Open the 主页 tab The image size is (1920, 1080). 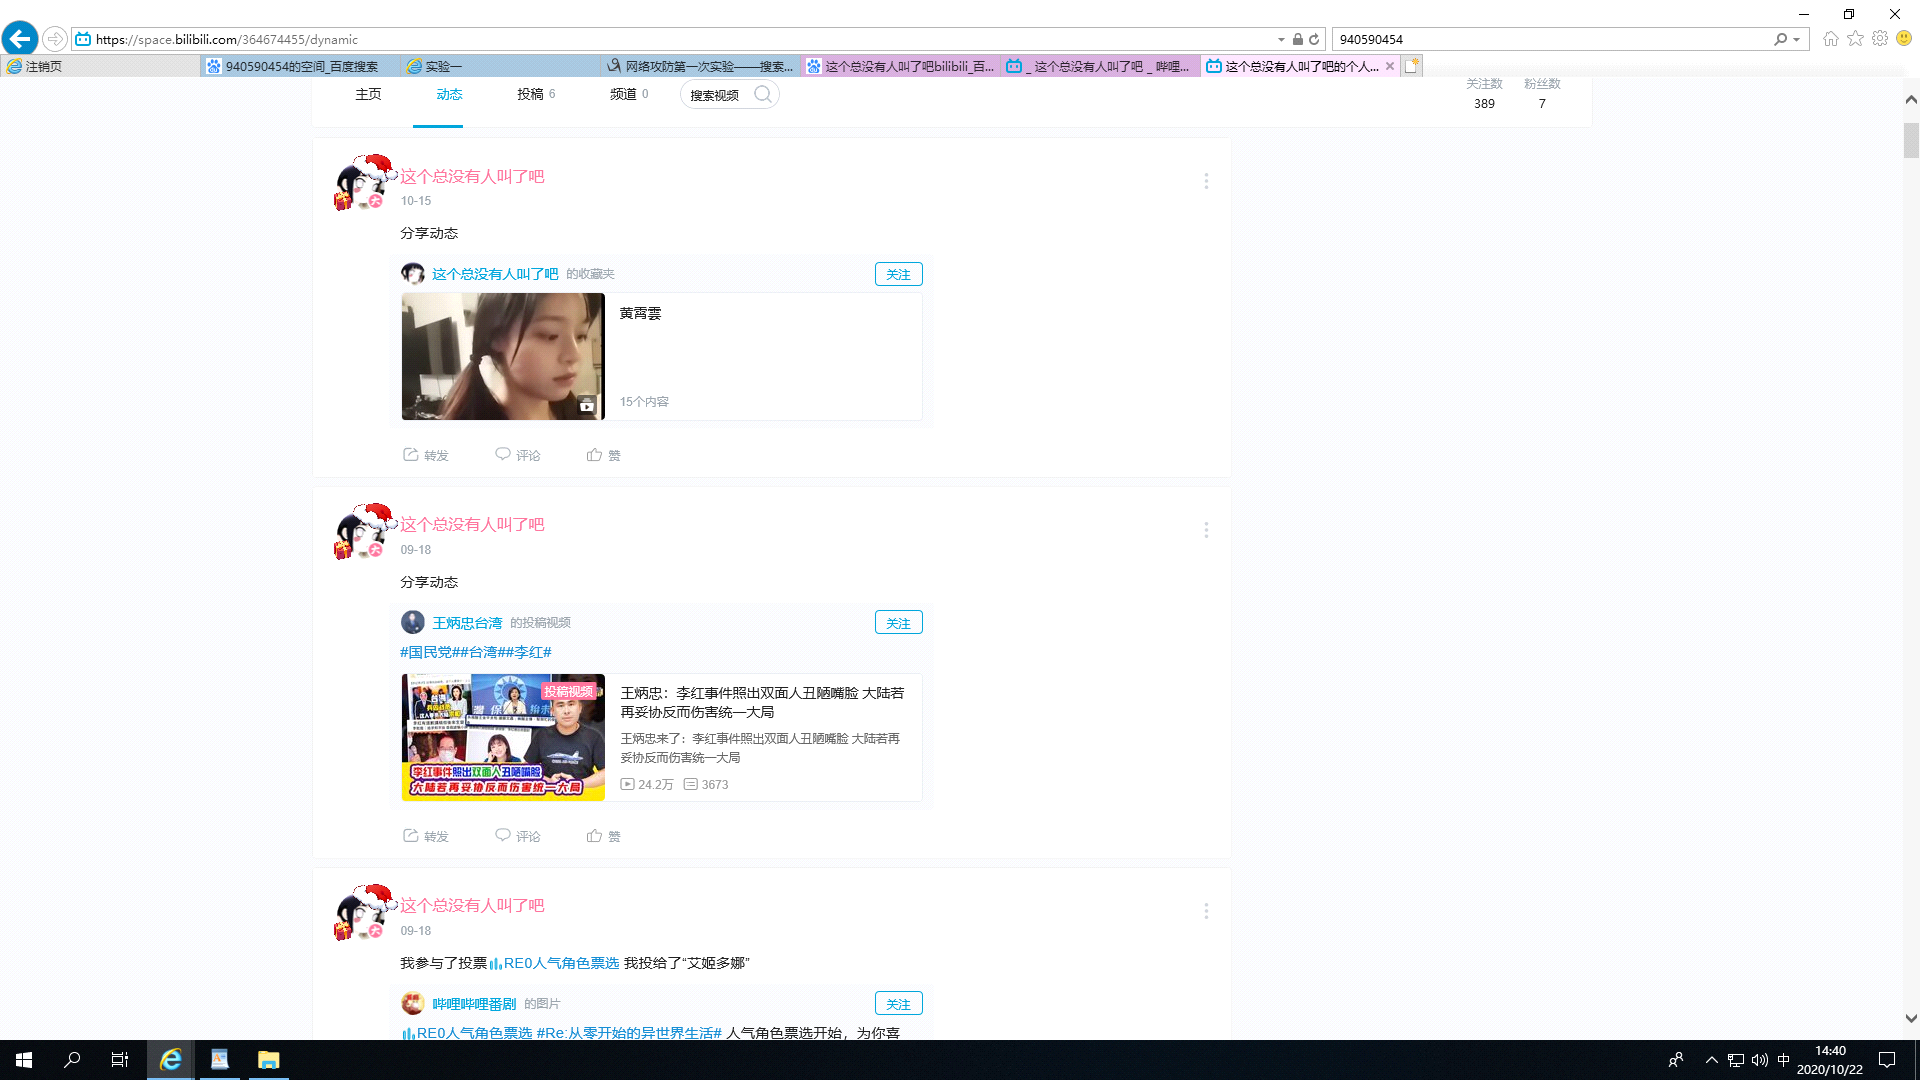(x=368, y=94)
